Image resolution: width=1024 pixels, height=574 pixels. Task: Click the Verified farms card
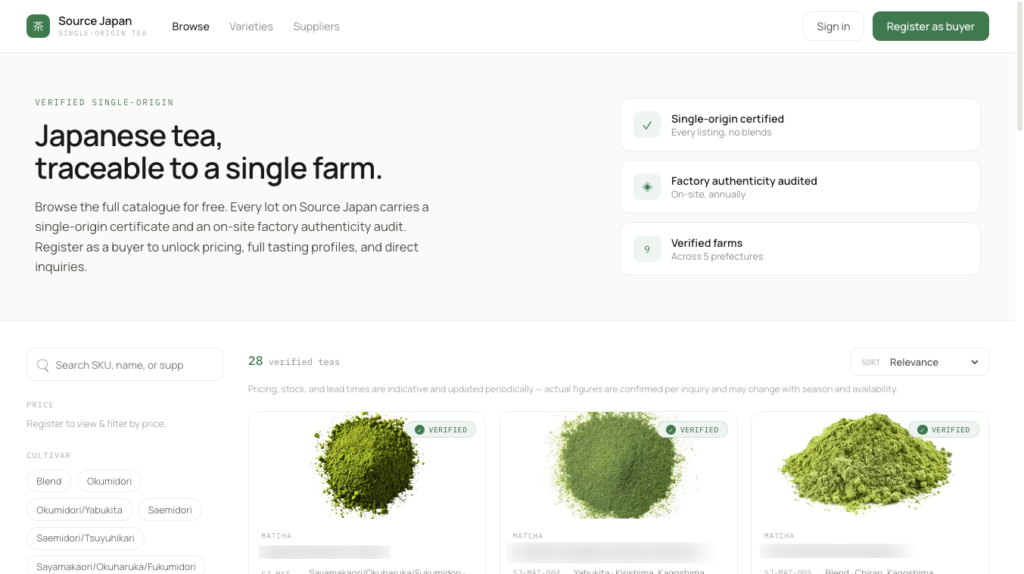pyautogui.click(x=800, y=249)
